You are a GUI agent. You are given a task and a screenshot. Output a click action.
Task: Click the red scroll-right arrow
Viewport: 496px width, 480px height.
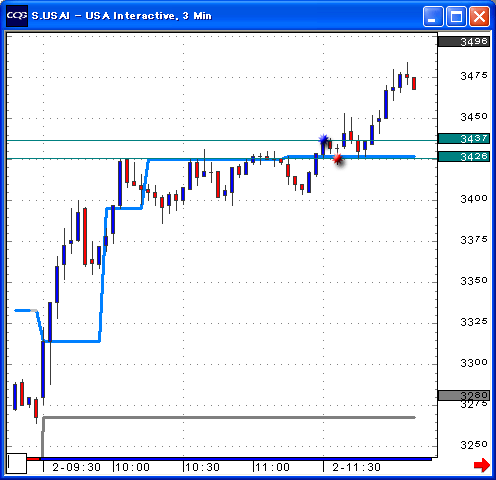(x=481, y=465)
